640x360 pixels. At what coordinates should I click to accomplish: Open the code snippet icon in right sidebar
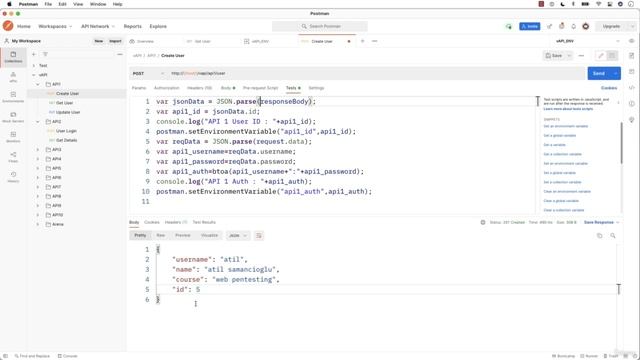tap(631, 87)
